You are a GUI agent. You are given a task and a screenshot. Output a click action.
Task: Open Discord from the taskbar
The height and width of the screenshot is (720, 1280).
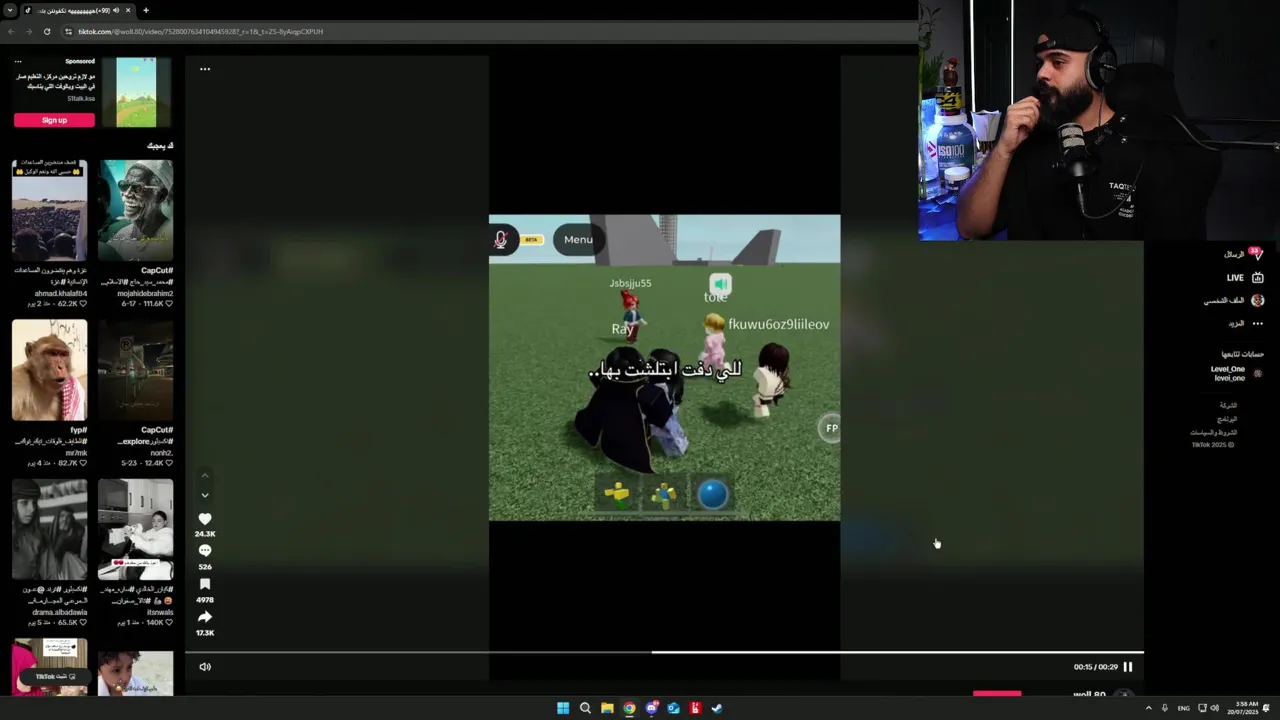point(651,708)
